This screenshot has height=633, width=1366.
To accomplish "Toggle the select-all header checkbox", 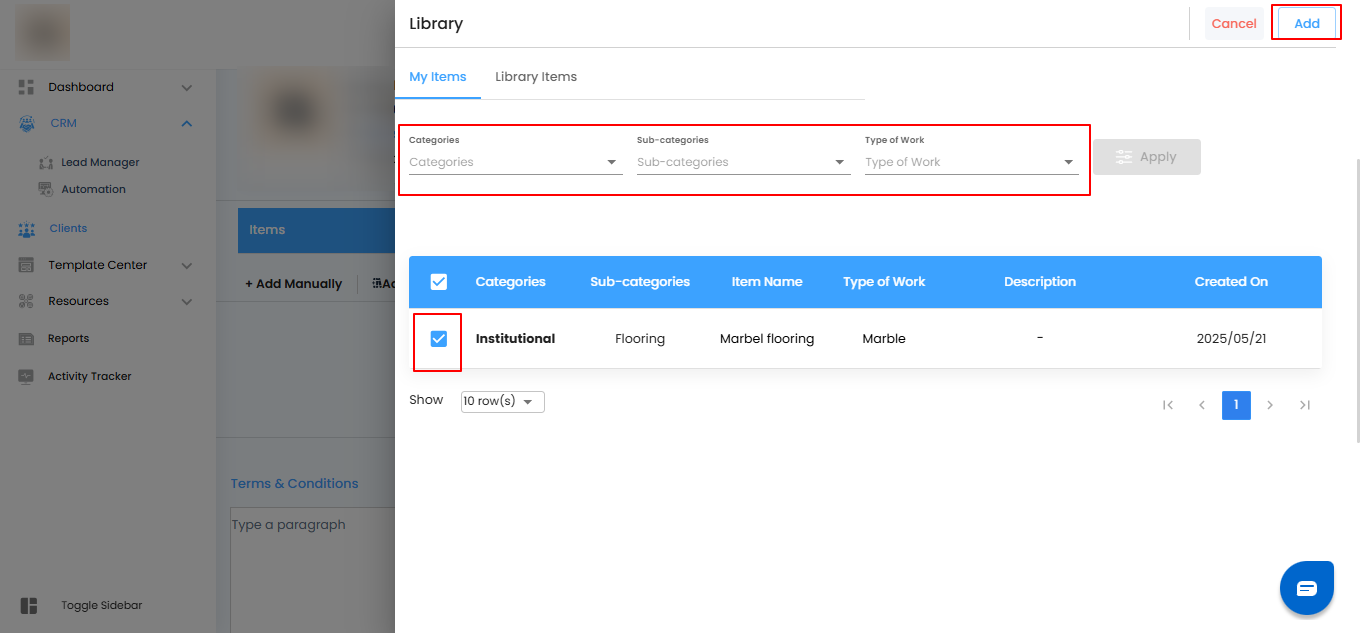I will point(439,282).
